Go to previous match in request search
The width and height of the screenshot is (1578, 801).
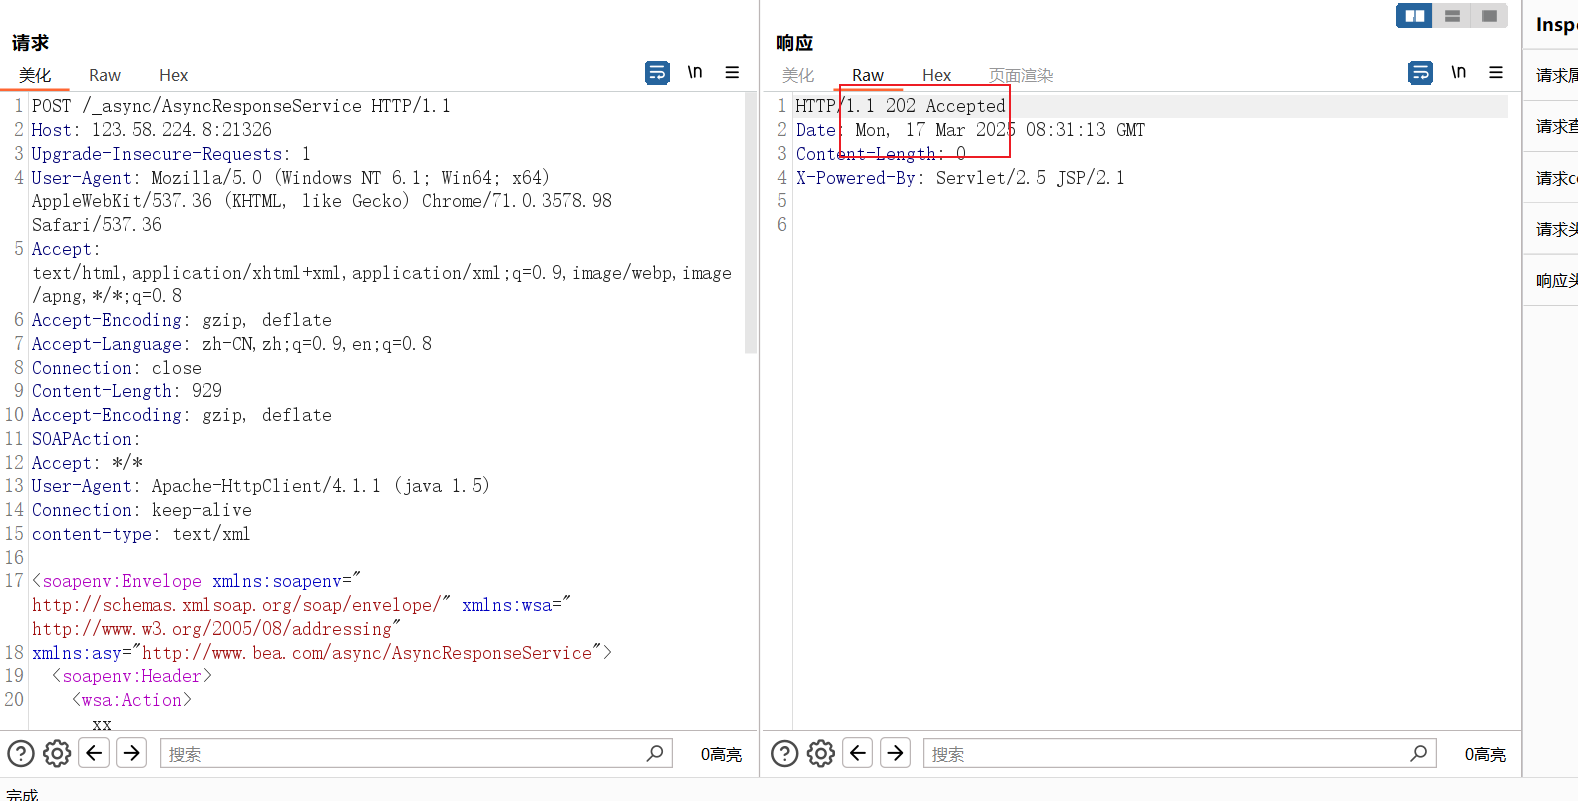[x=95, y=753]
